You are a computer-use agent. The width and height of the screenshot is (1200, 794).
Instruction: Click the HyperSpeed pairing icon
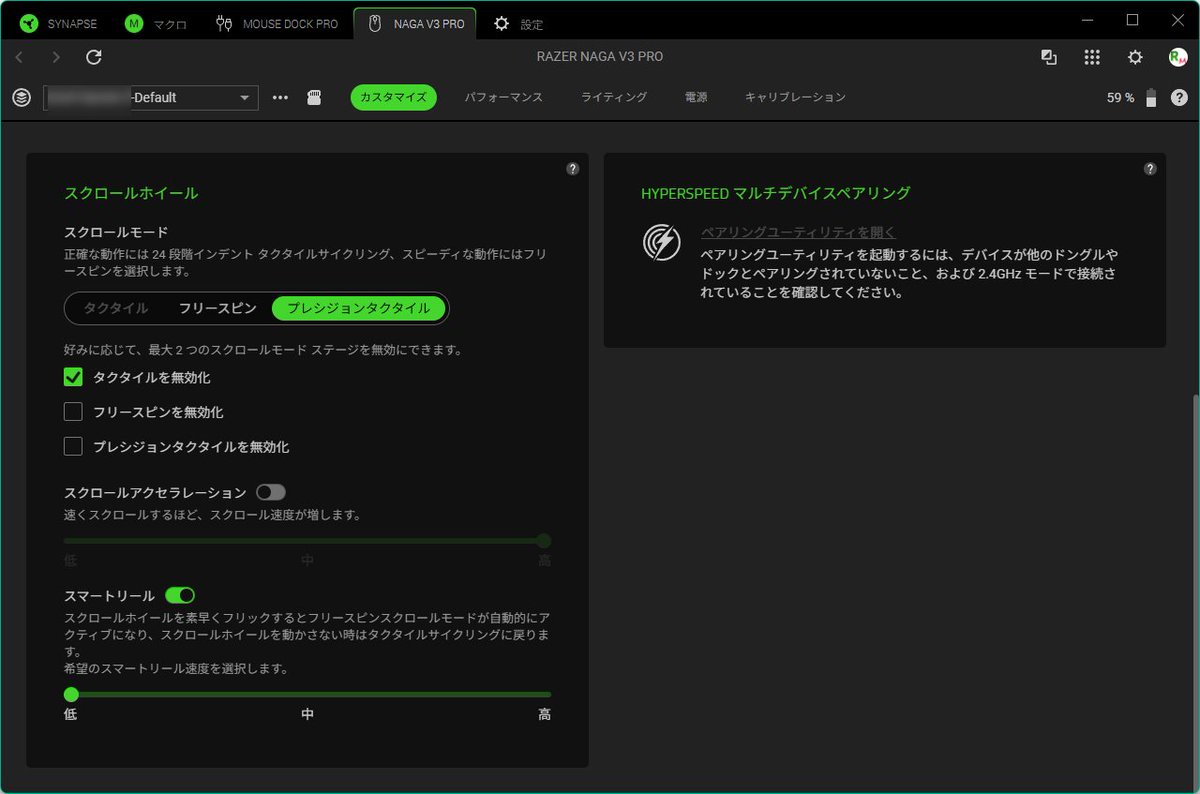[x=662, y=242]
